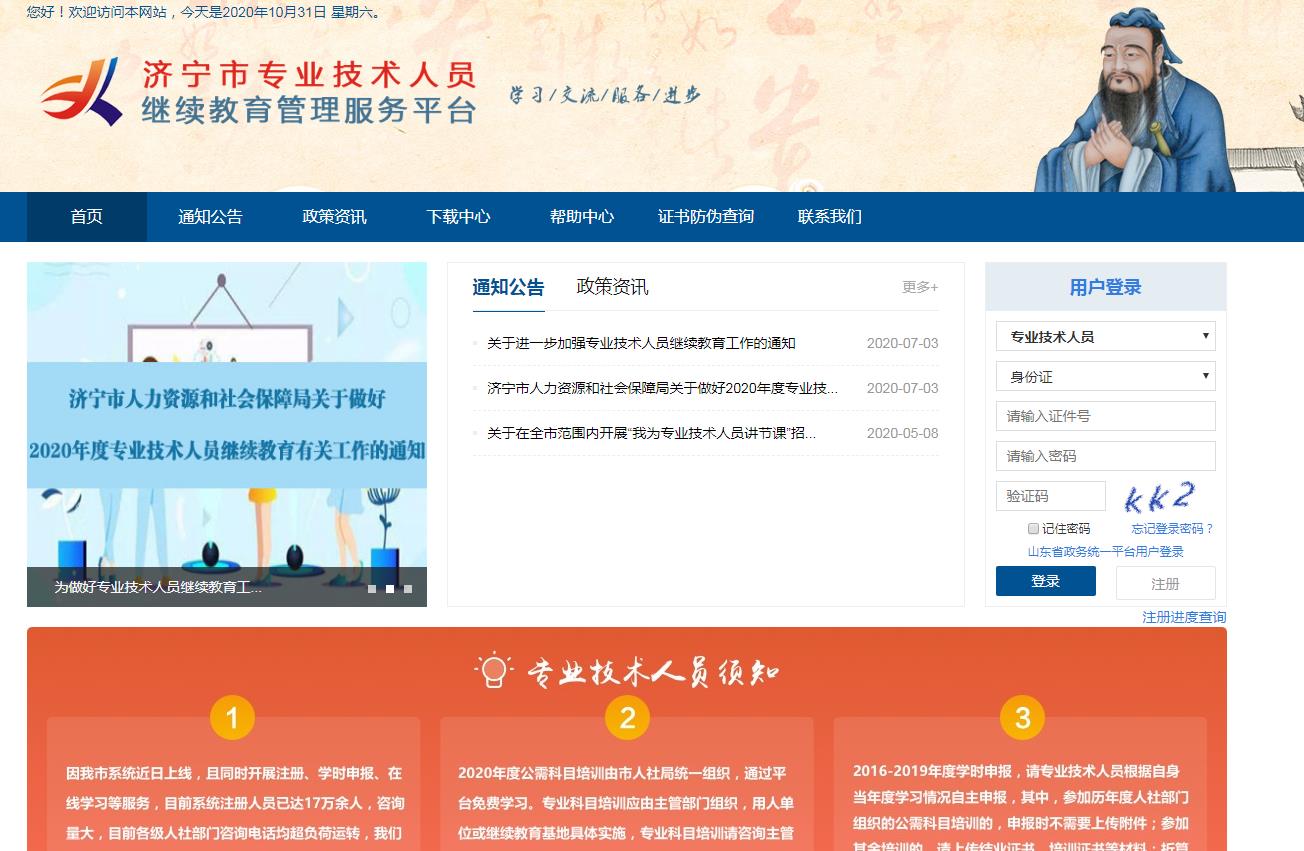Click the 请输入证件号 input field
The image size is (1304, 851).
click(1105, 416)
